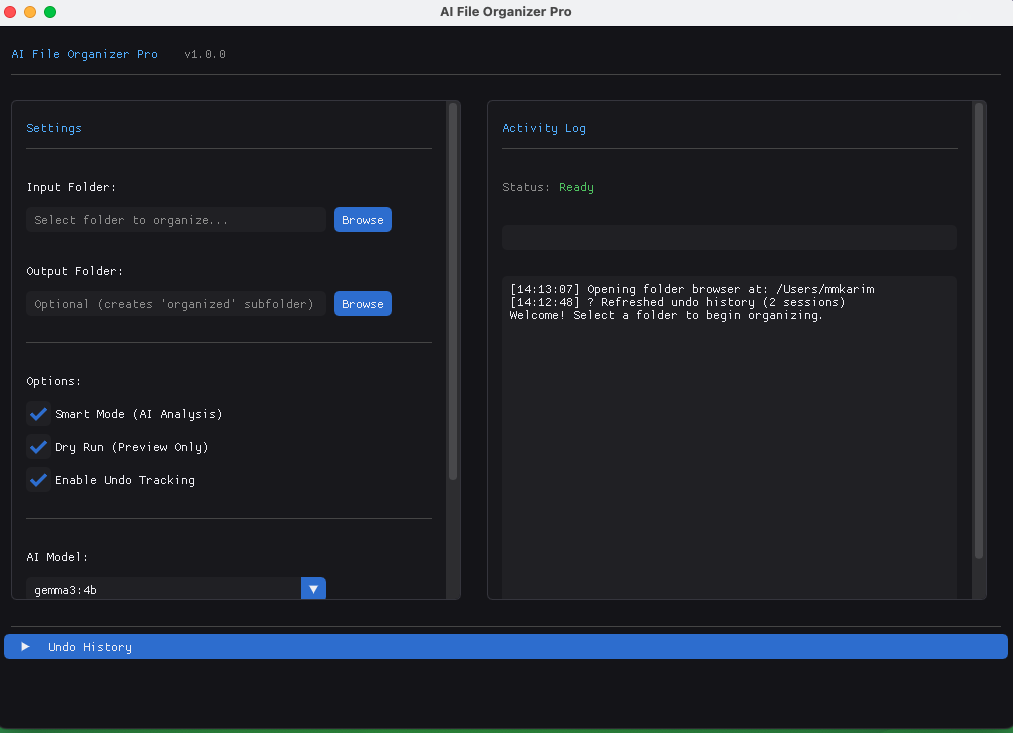
Task: Click the 'Options:' label
Action: 54,381
